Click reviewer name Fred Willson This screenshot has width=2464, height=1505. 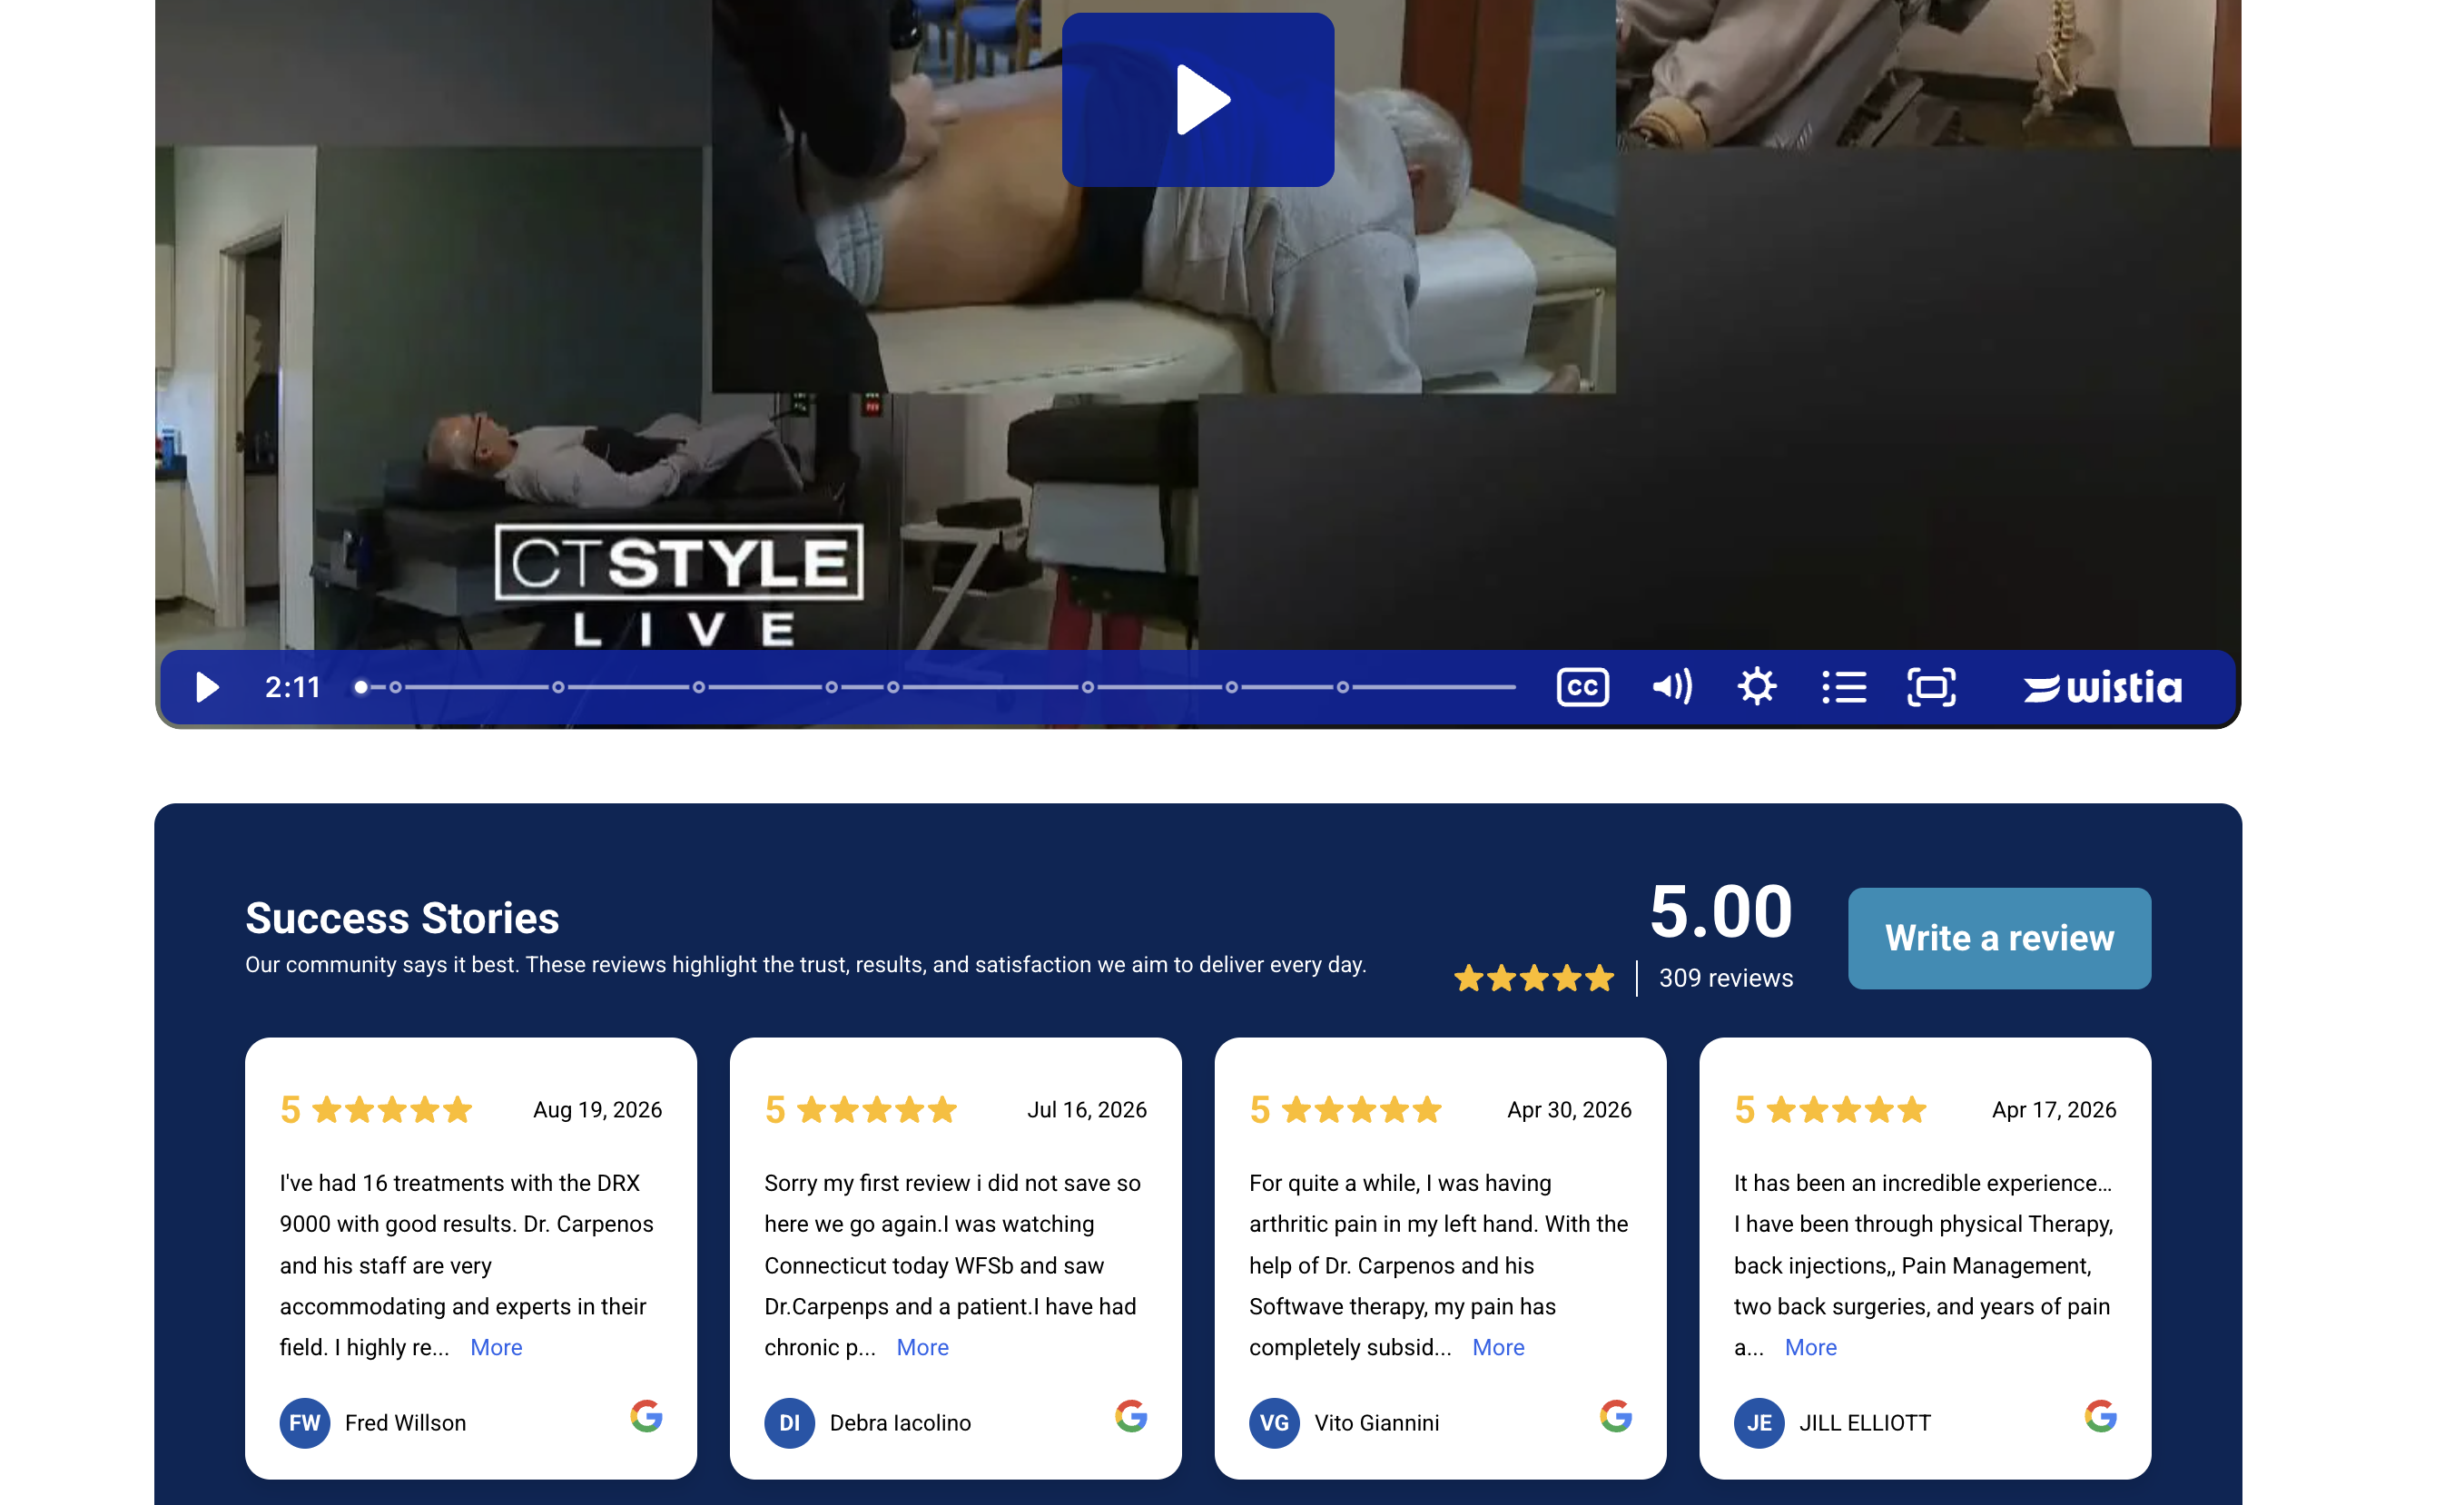405,1422
